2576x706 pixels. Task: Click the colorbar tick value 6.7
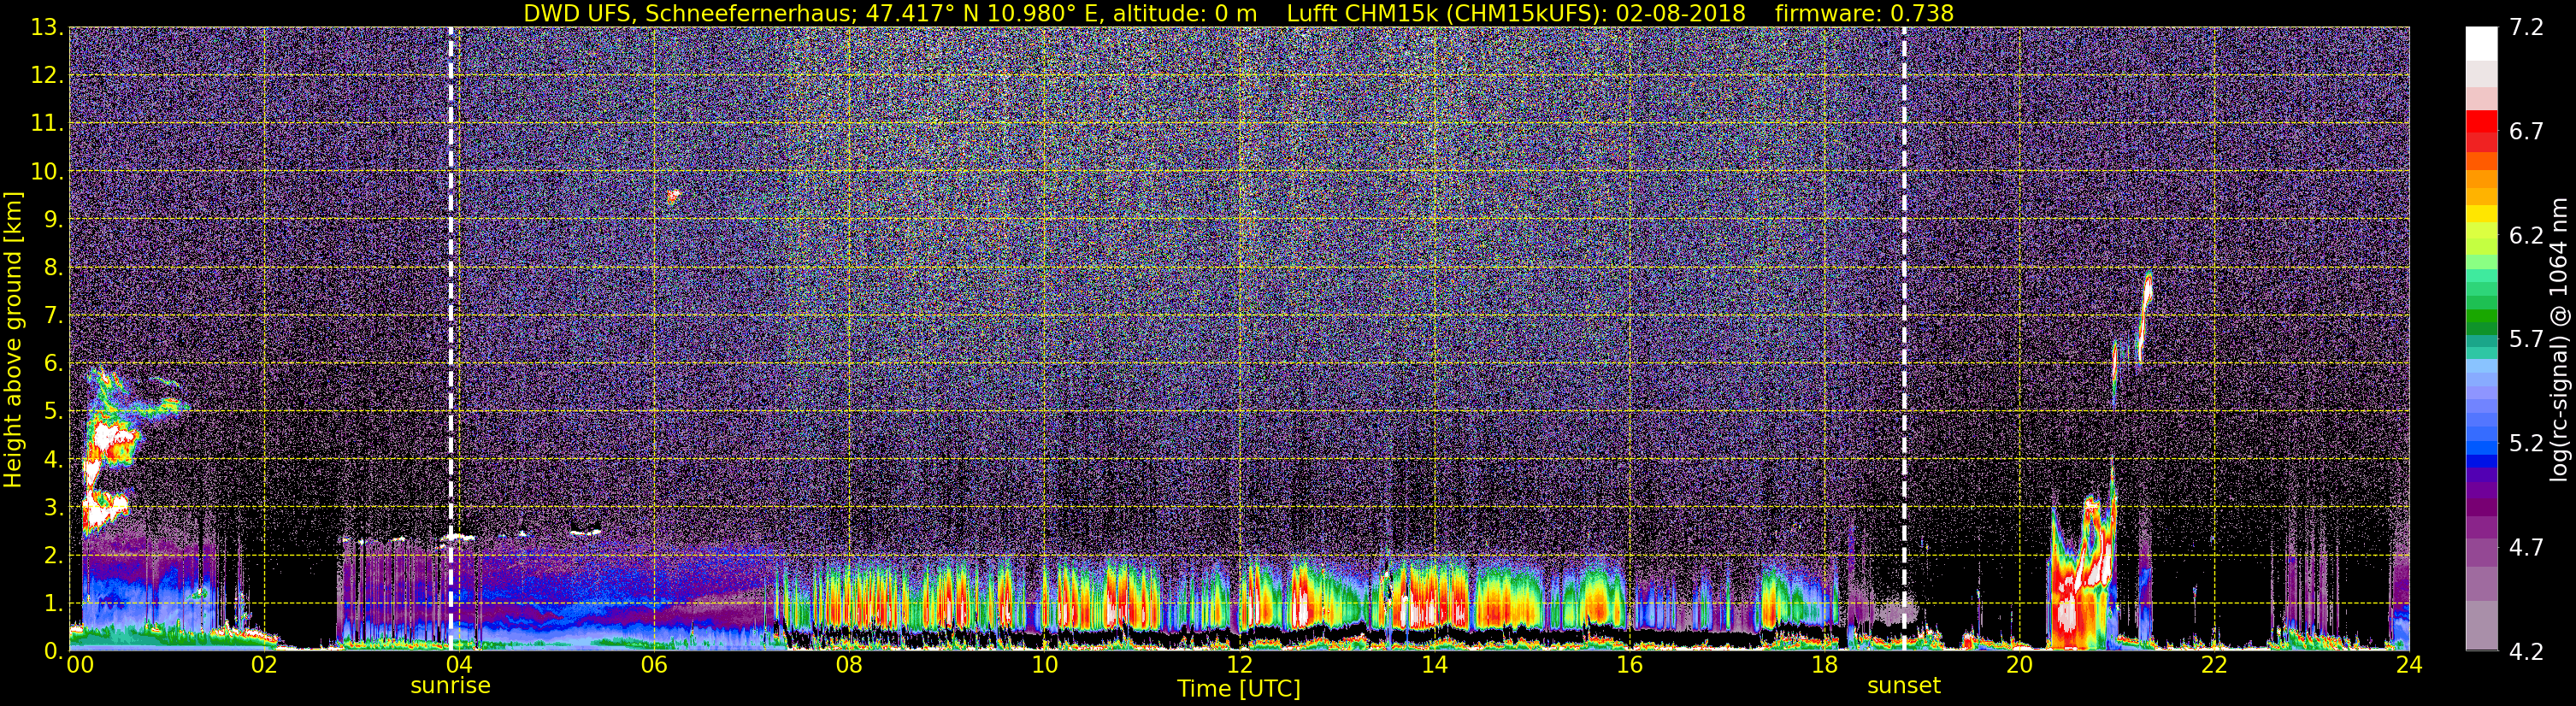point(2526,131)
